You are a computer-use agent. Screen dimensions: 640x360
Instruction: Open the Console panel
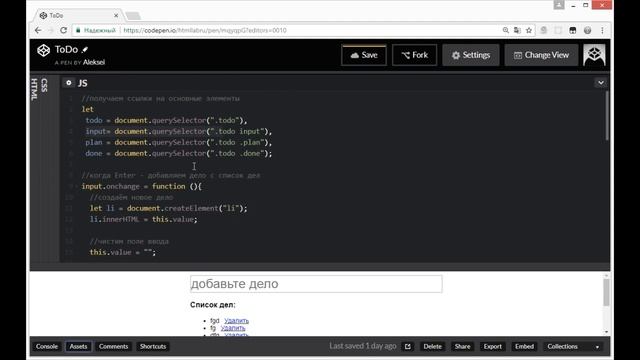click(47, 347)
